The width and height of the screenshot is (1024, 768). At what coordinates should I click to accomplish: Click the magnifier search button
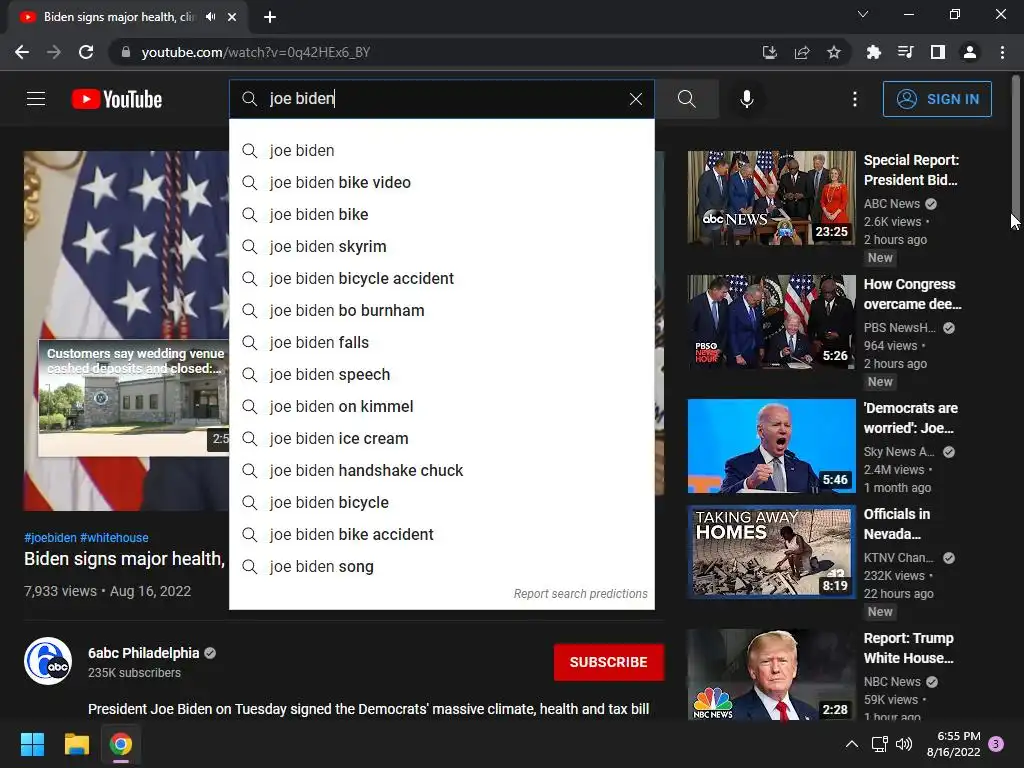686,99
